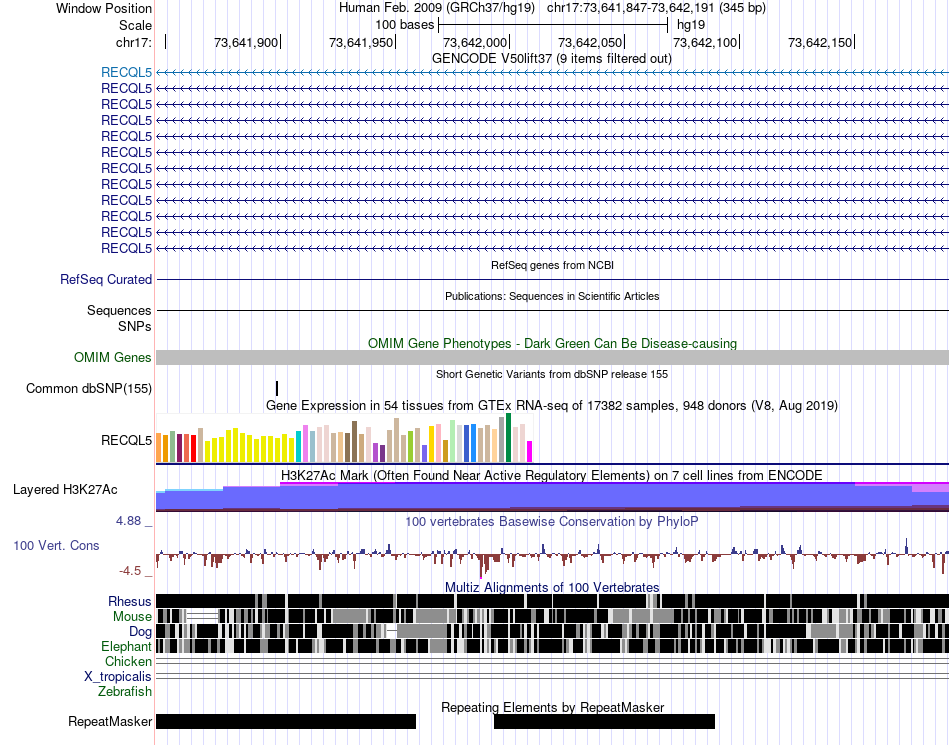The width and height of the screenshot is (950, 745).
Task: Click the RepeatMasker block below the 73,642,050 mark
Action: coord(605,721)
